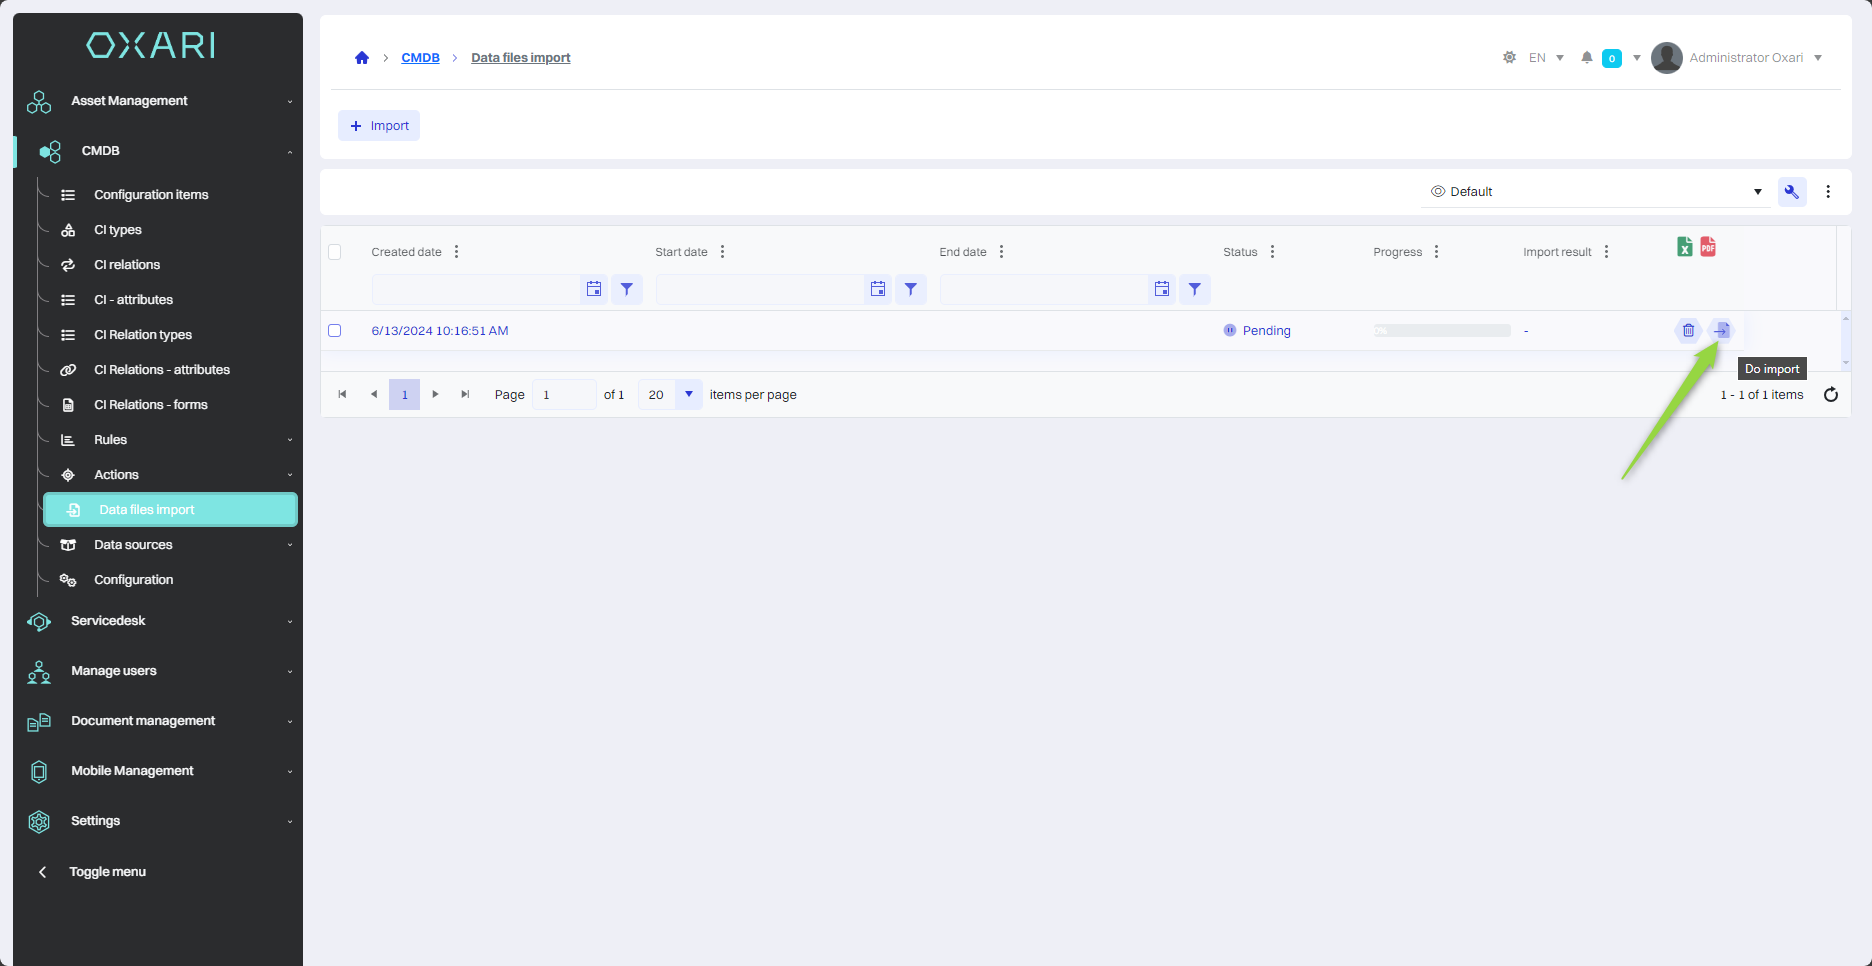Click the Import button

pyautogui.click(x=379, y=126)
